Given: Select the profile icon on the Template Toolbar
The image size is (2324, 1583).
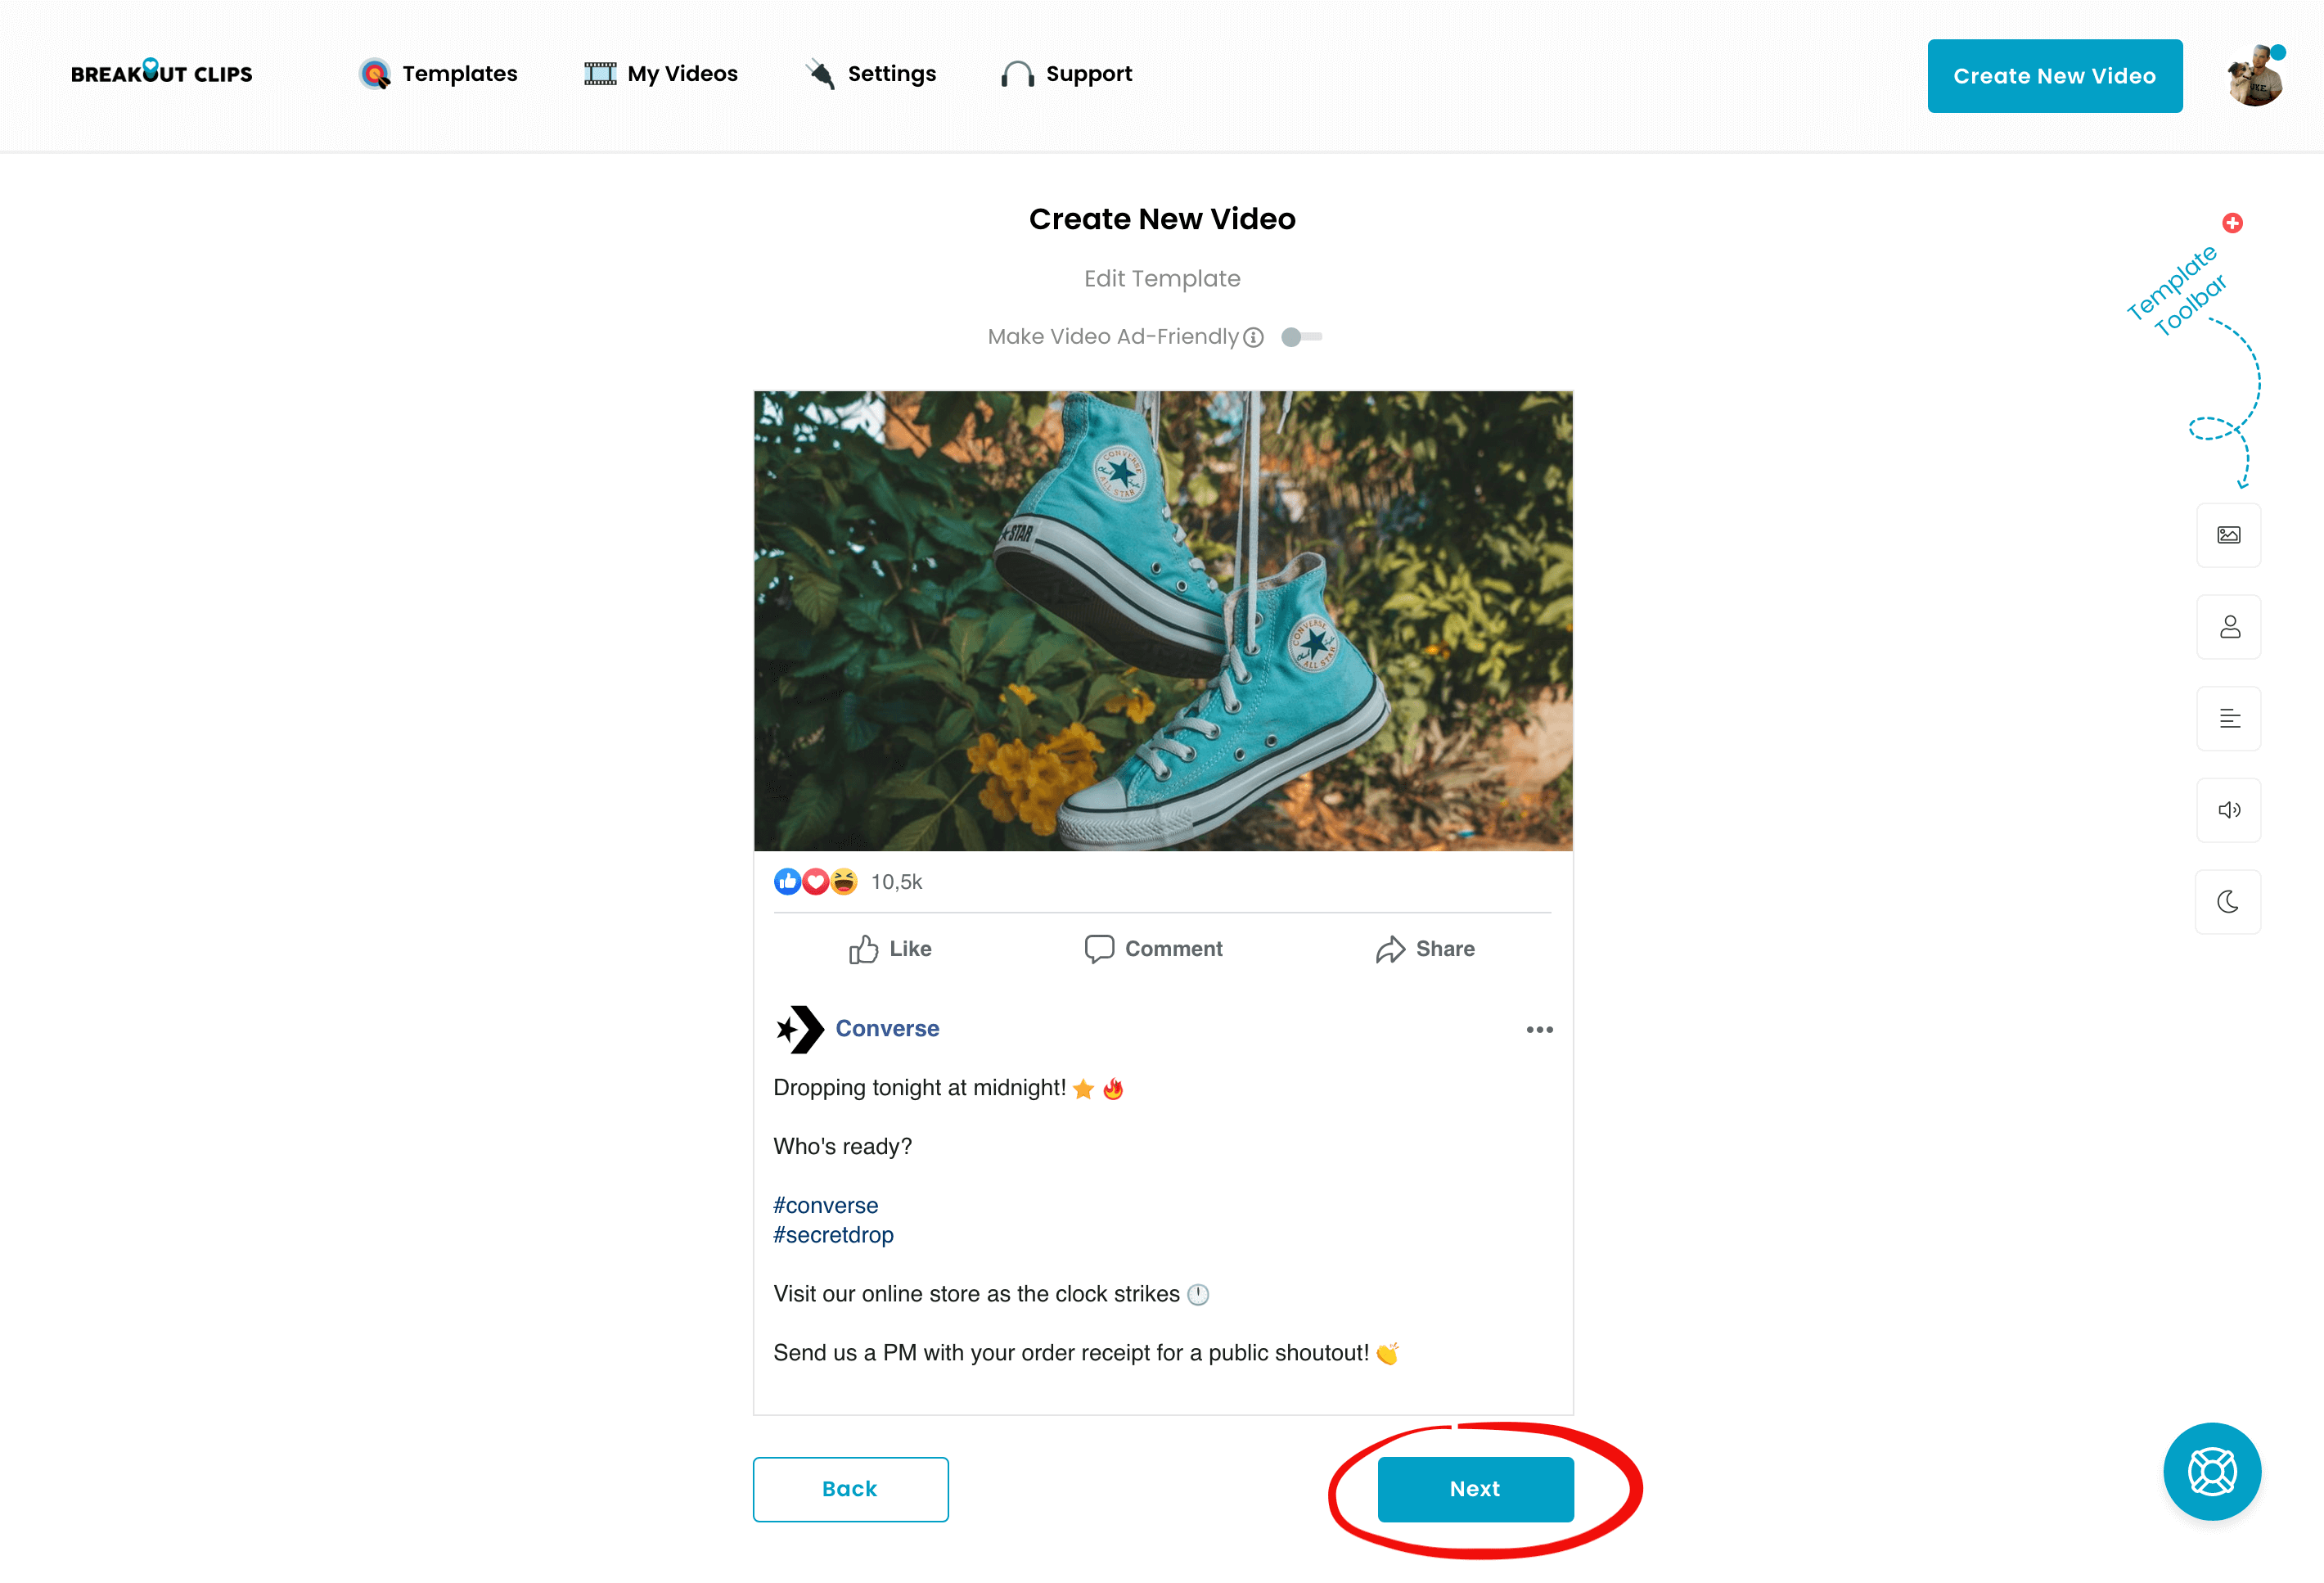Looking at the screenshot, I should pos(2228,627).
